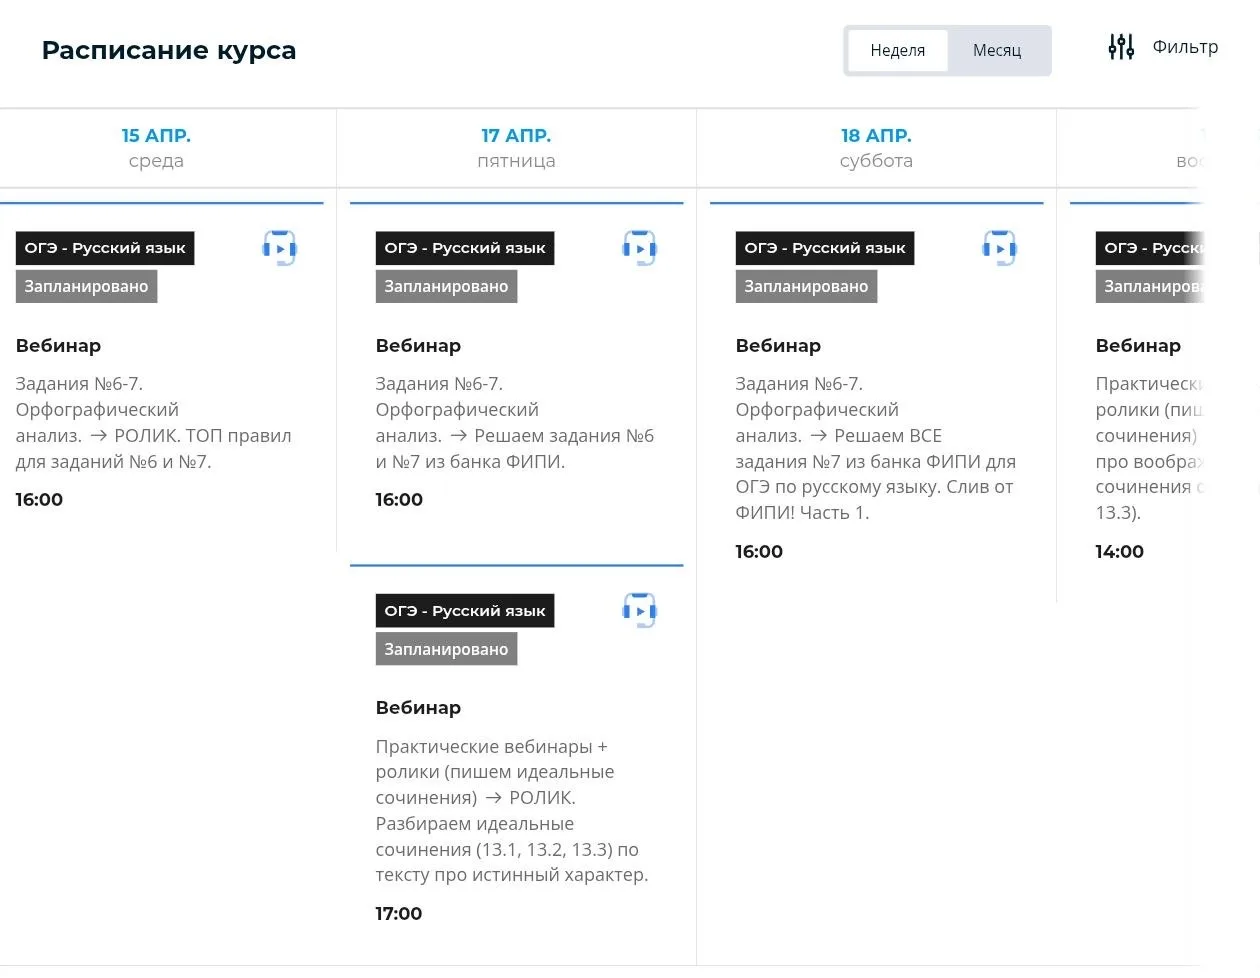Click webinar icon in 17 April 17:00 card
Image resolution: width=1260 pixels, height=978 pixels.
639,610
